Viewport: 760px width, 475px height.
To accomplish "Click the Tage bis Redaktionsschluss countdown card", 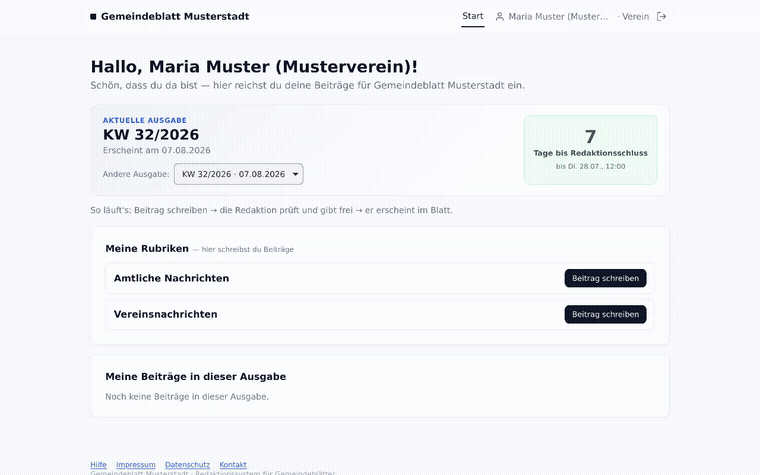I will pyautogui.click(x=590, y=150).
